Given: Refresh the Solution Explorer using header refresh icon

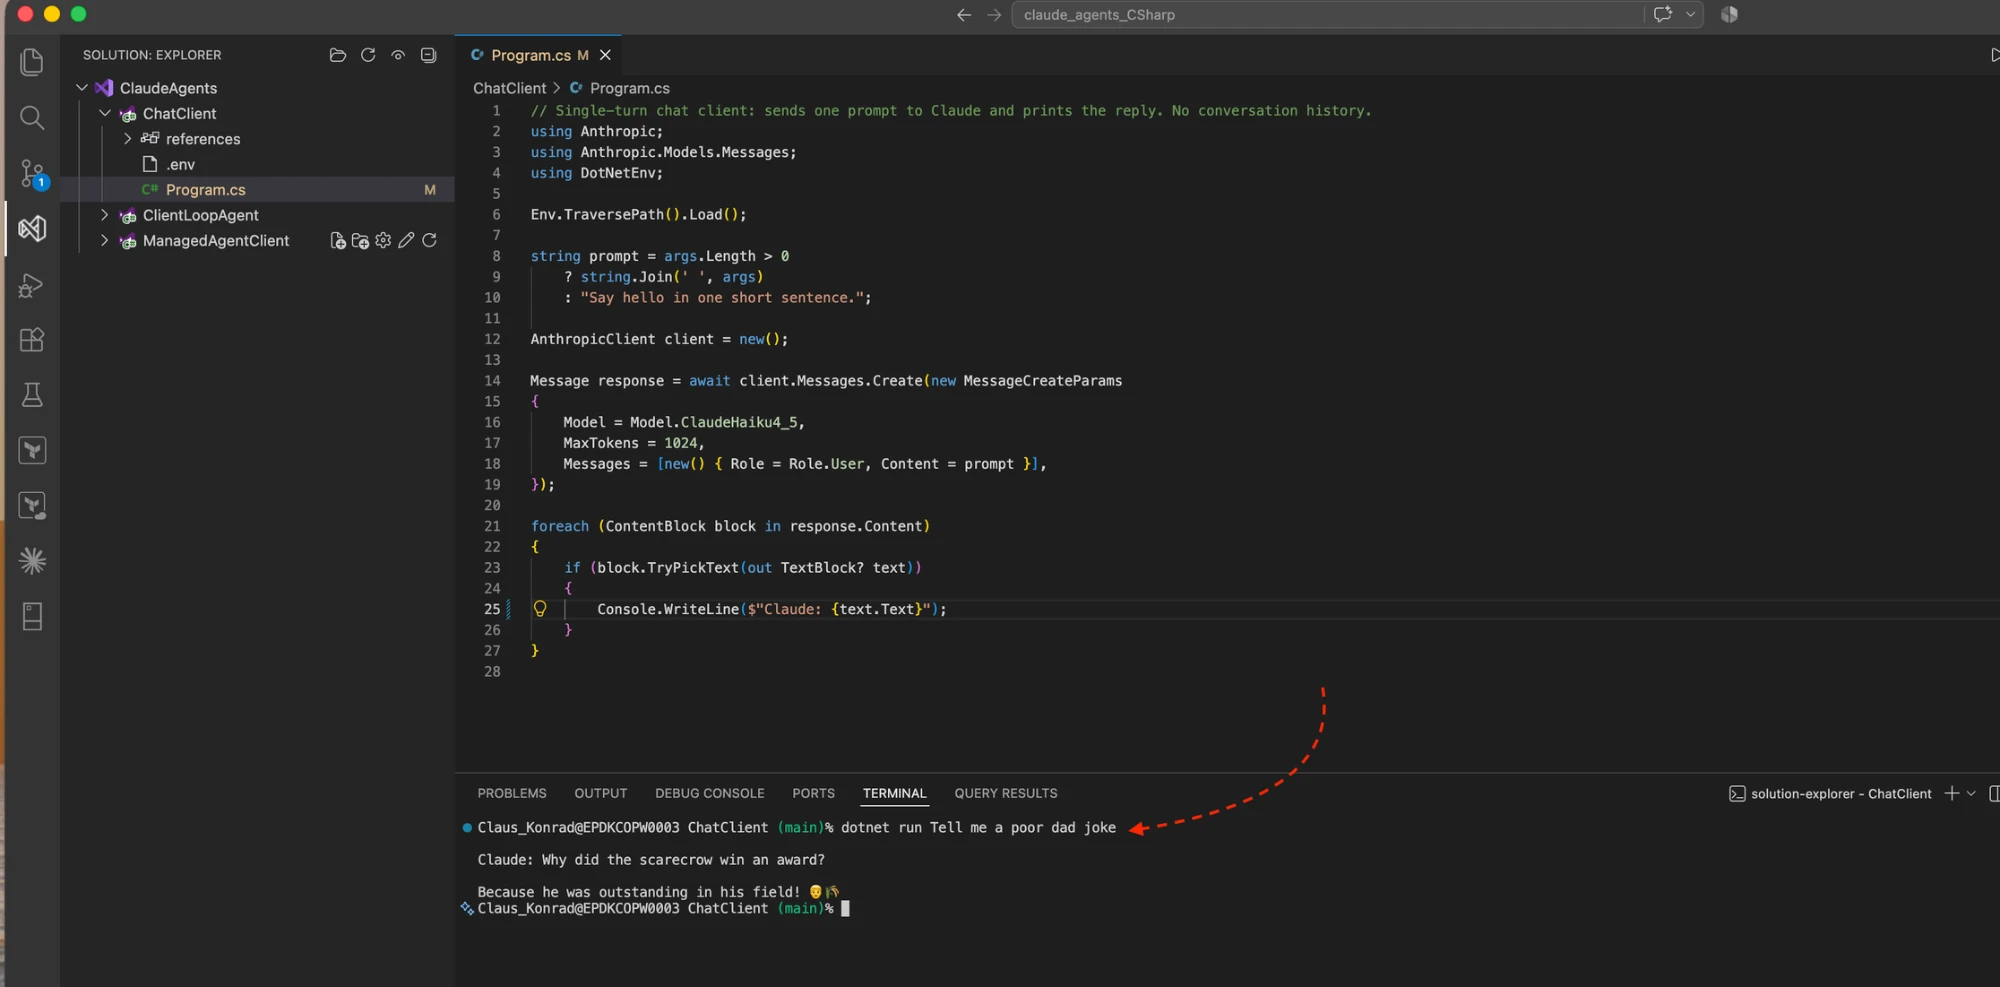Looking at the screenshot, I should (x=368, y=55).
